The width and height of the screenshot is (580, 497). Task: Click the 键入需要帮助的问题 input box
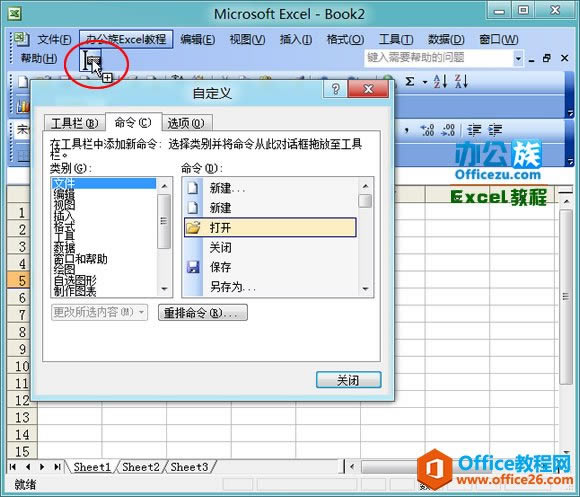click(x=439, y=58)
